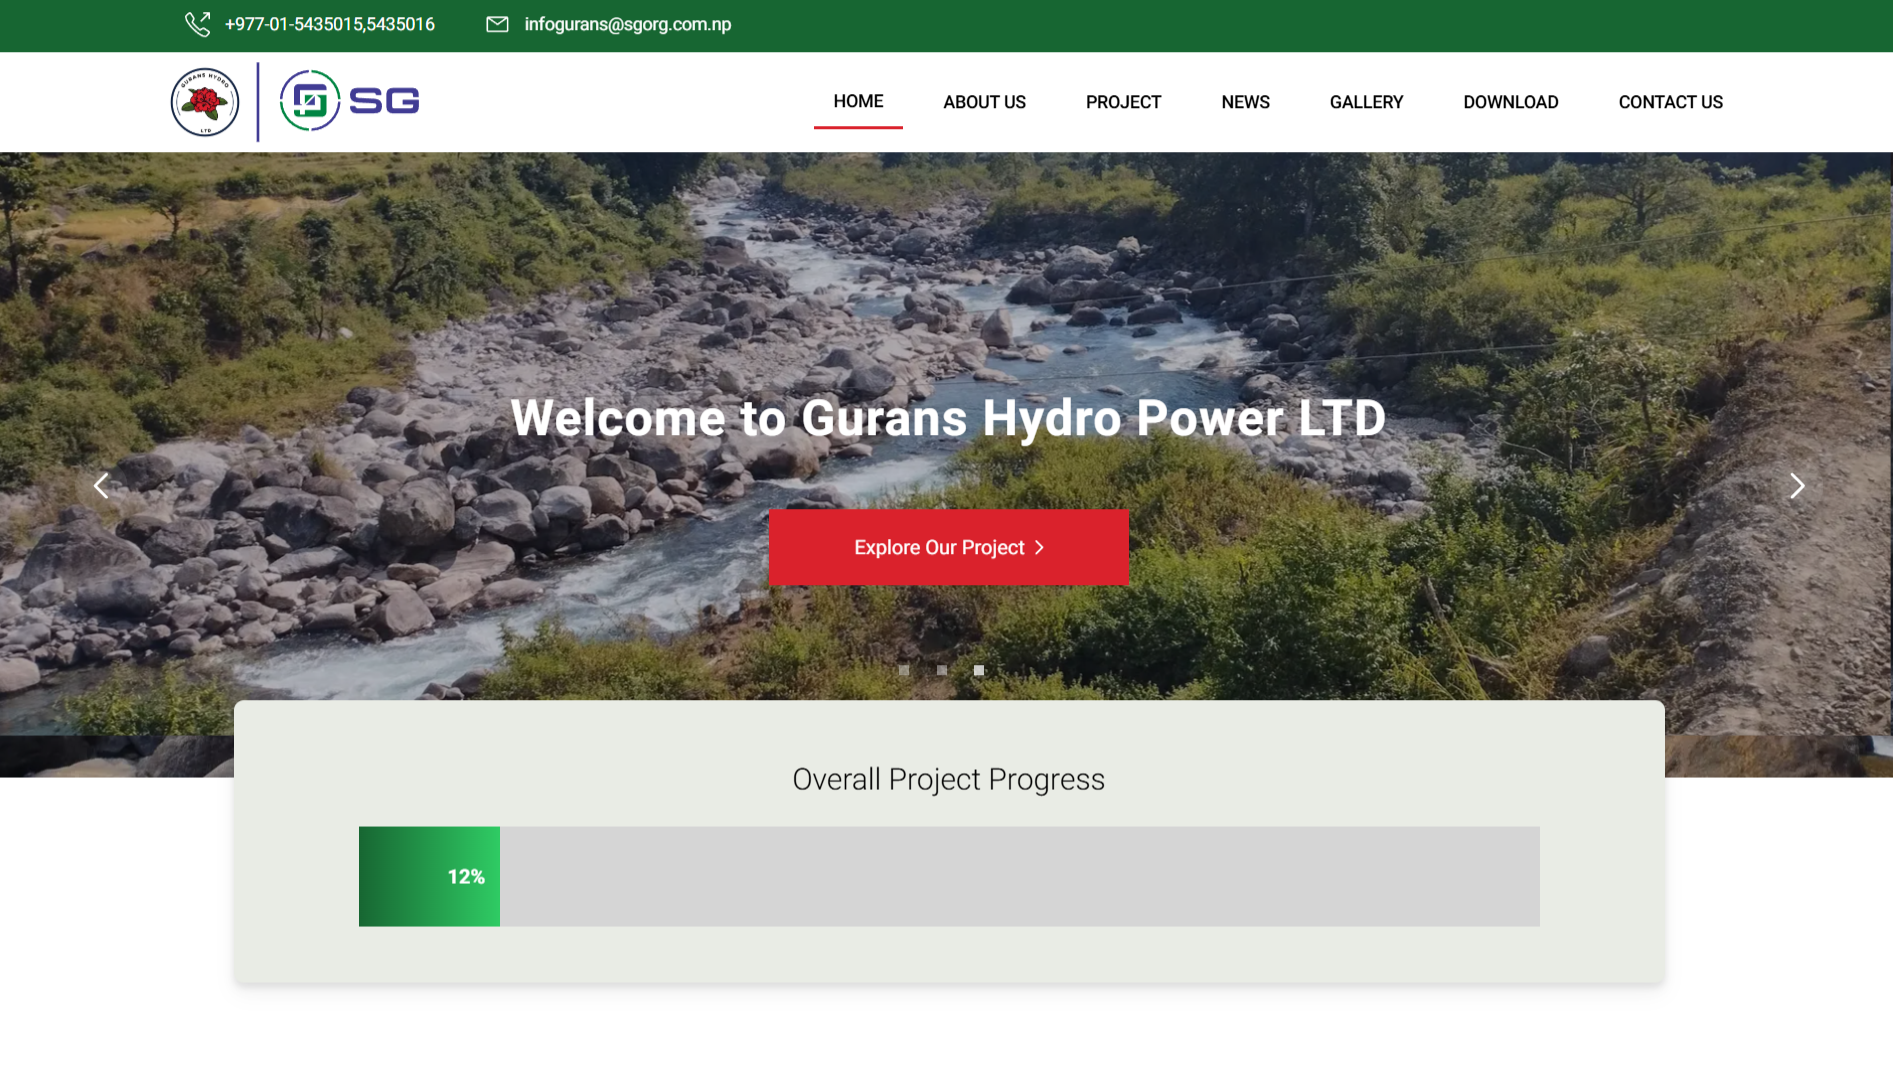Image resolution: width=1893 pixels, height=1069 pixels.
Task: Click the chevron inside Explore Our Project
Action: [1040, 548]
